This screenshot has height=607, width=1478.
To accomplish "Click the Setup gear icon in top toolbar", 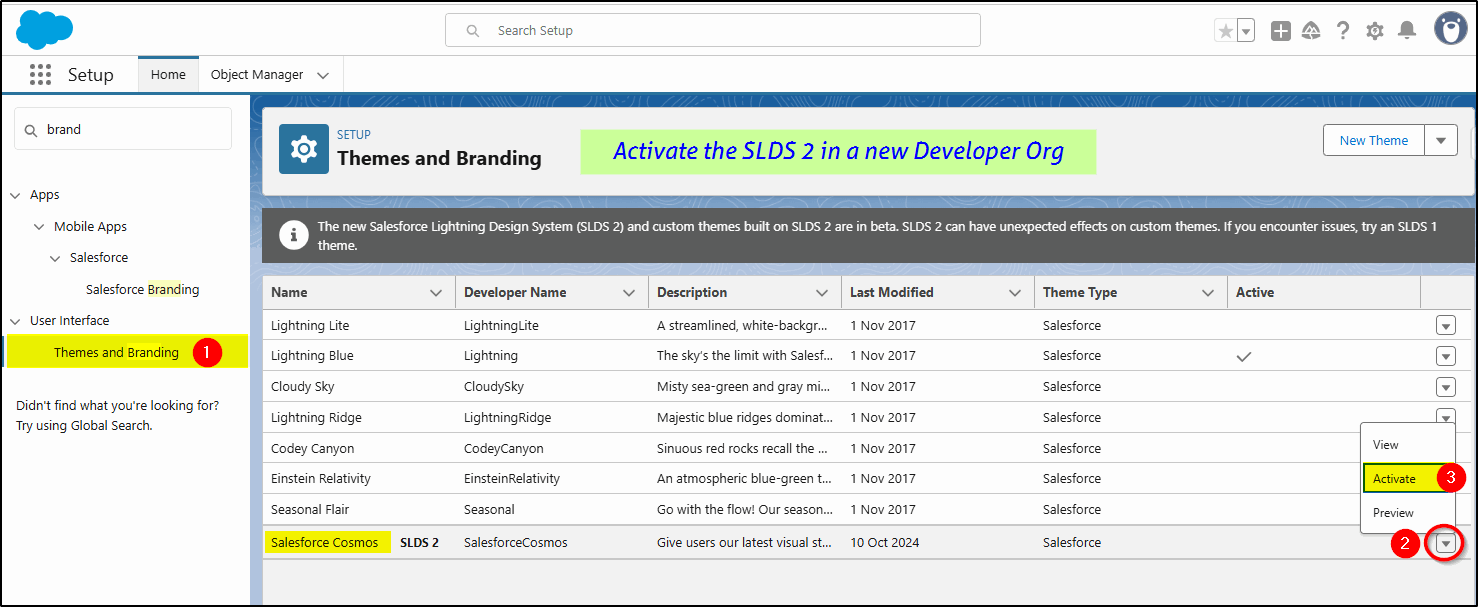I will [x=1375, y=31].
